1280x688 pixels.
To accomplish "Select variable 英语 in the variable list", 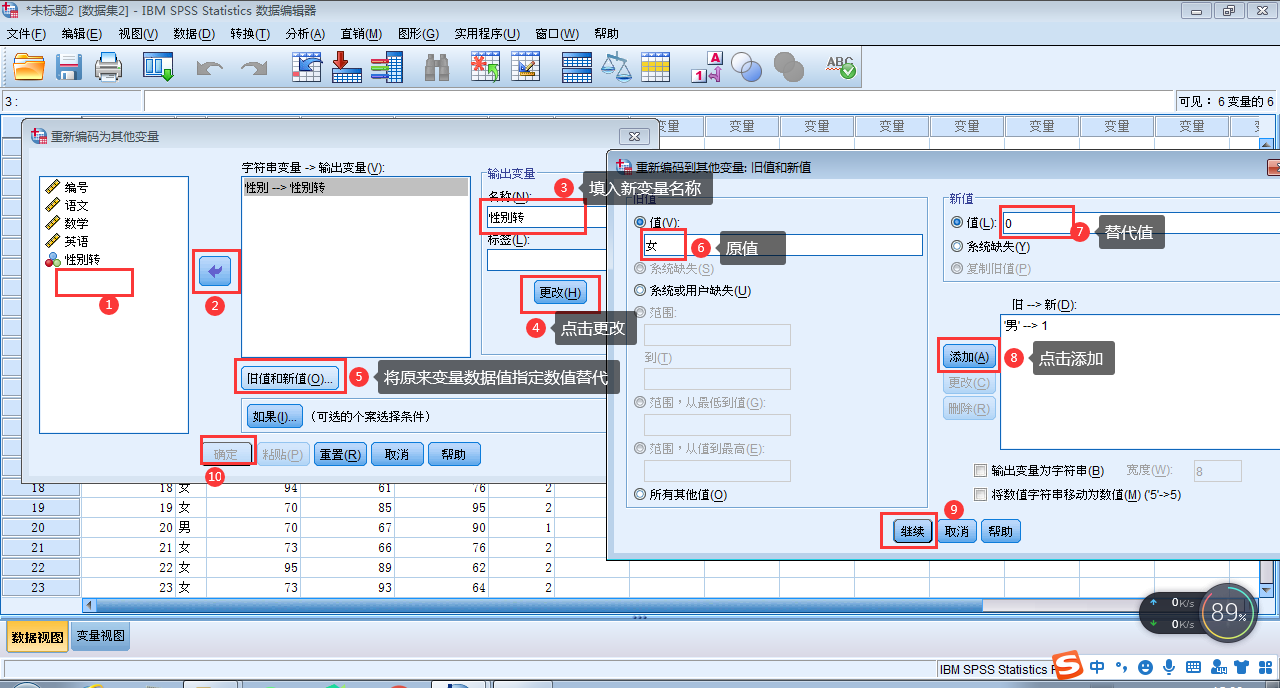I will click(x=76, y=241).
